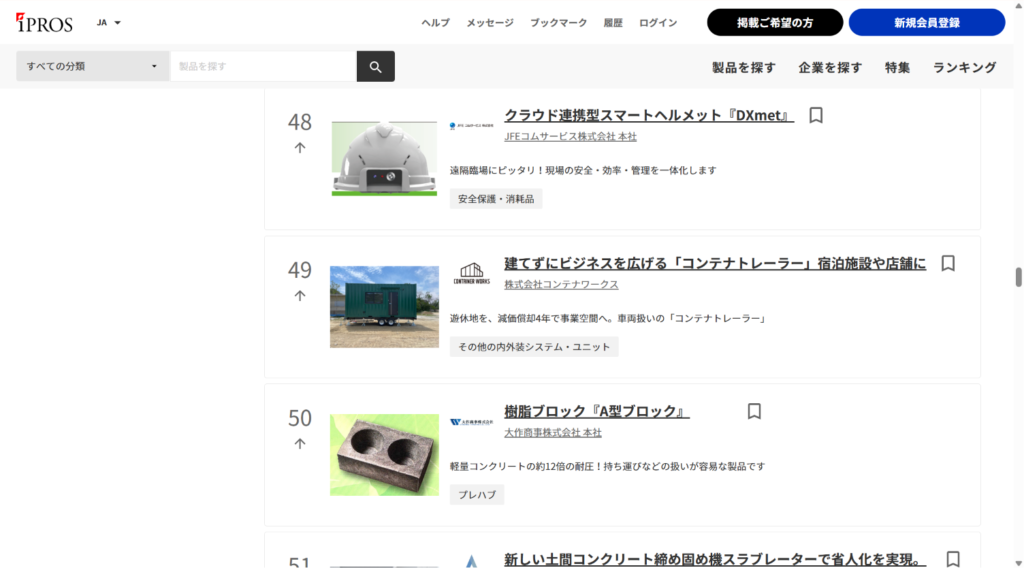Click the up arrow under rank 48
This screenshot has width=1024, height=568.
(x=300, y=148)
